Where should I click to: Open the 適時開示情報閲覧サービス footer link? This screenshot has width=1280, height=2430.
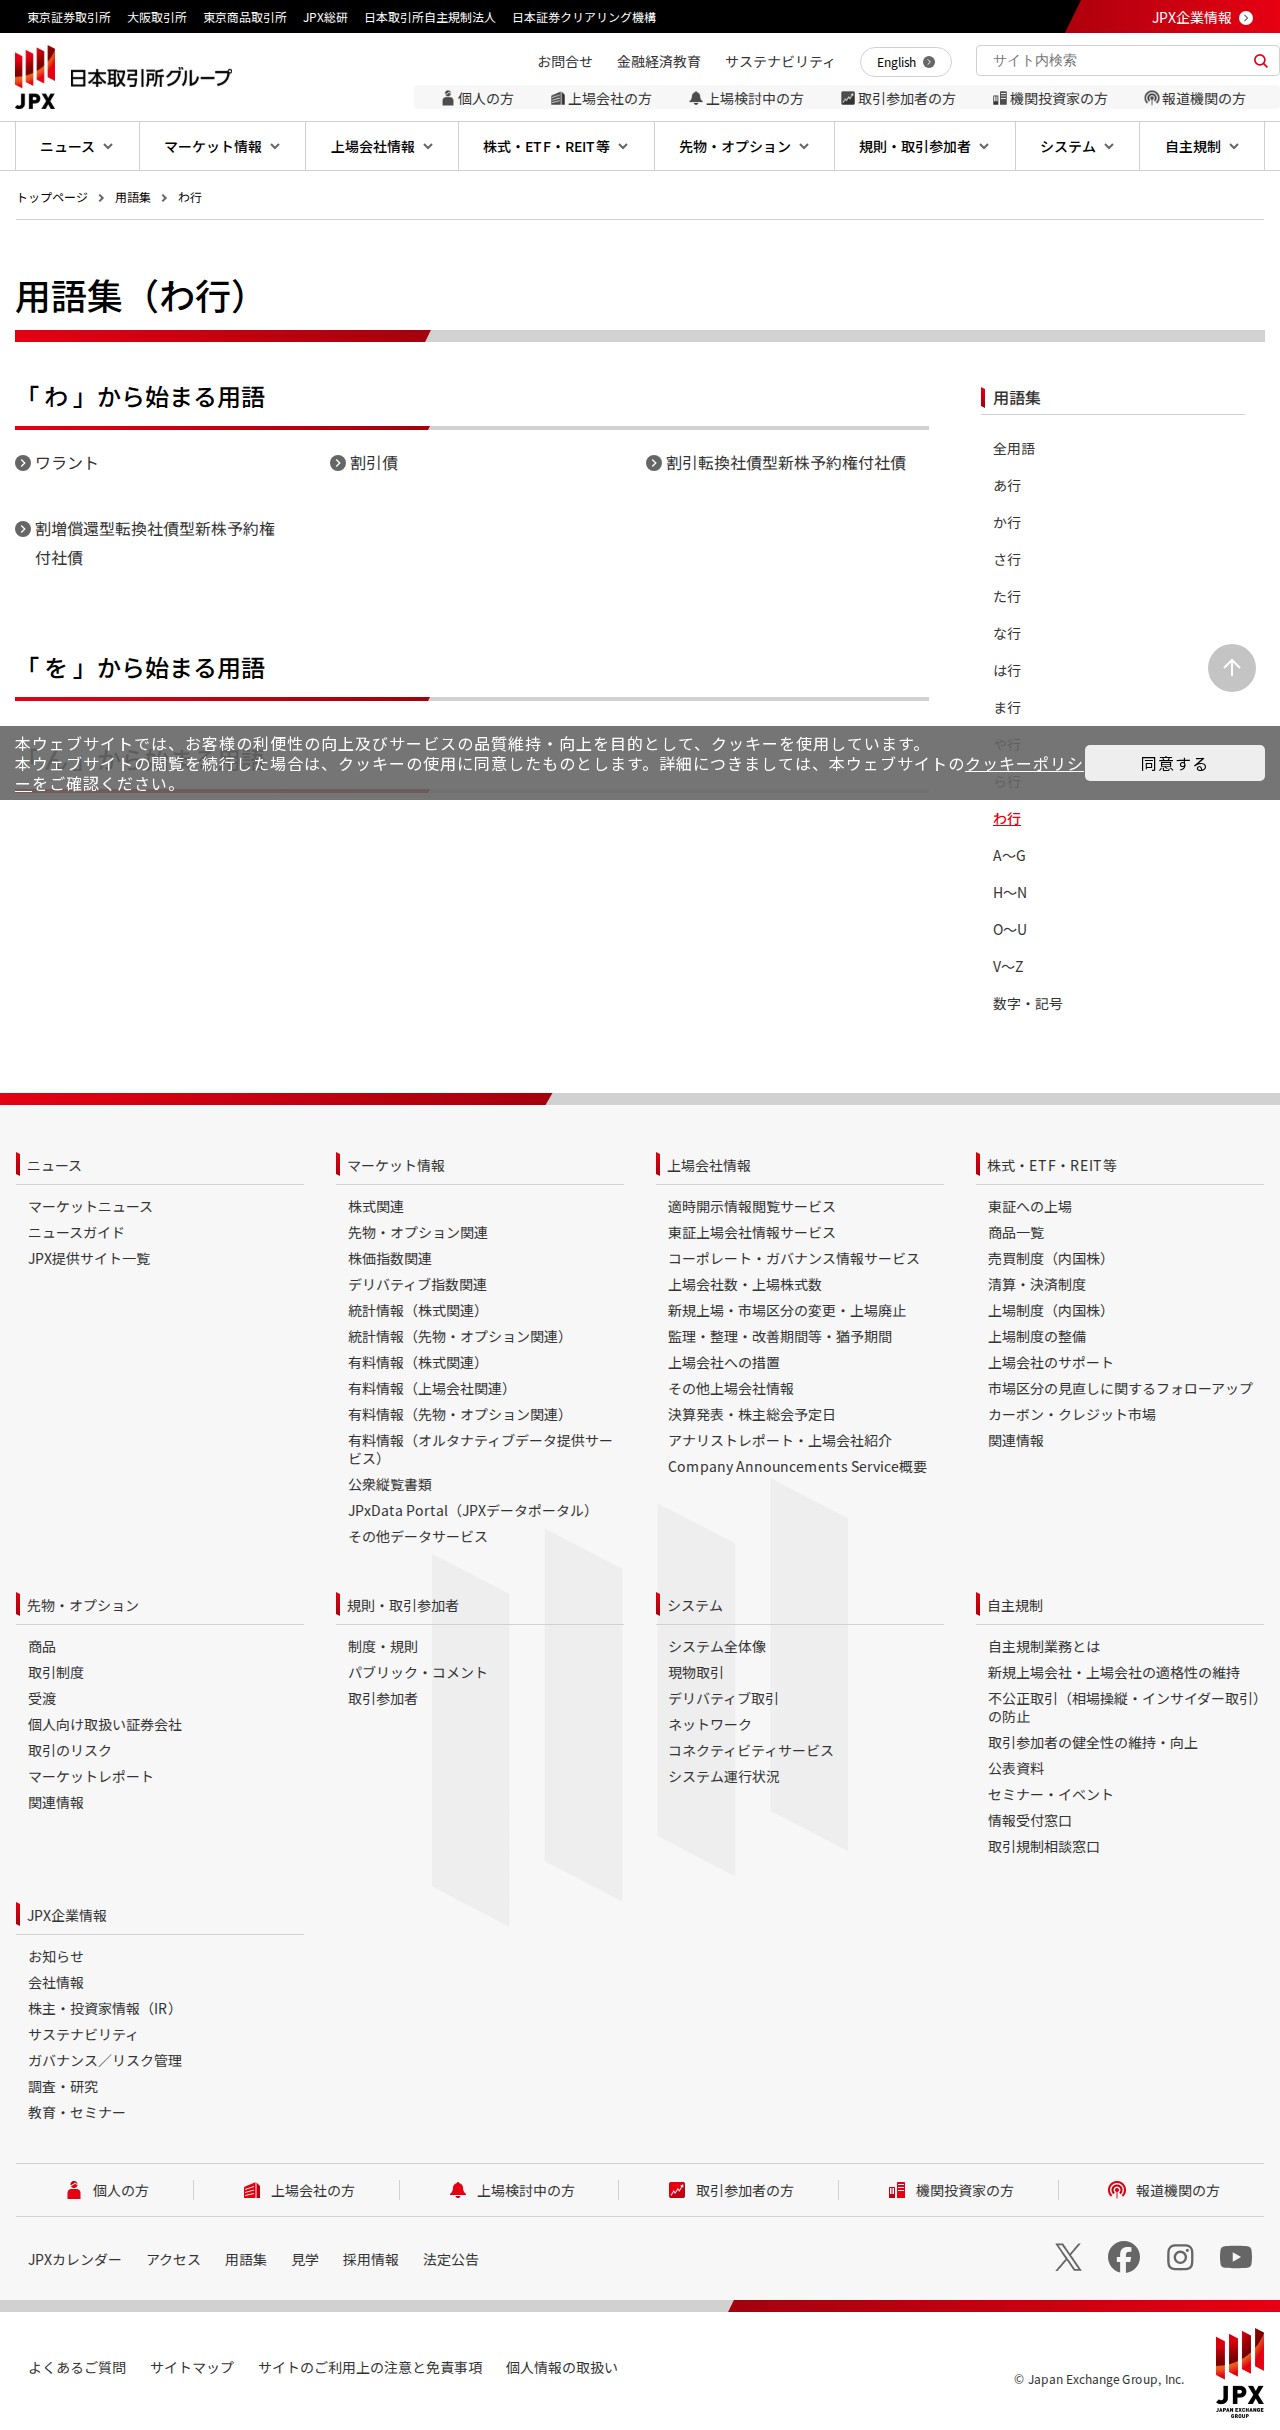coord(752,1207)
